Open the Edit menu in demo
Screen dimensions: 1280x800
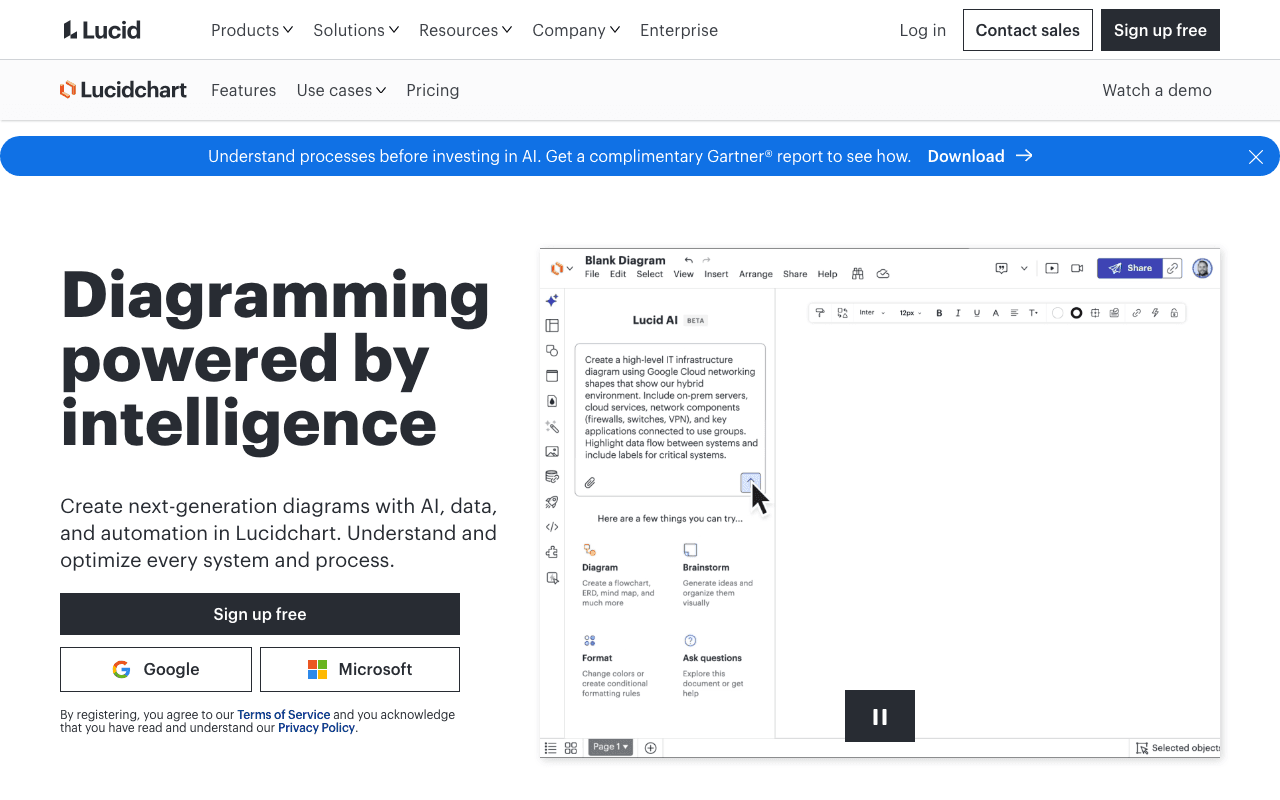(x=618, y=274)
